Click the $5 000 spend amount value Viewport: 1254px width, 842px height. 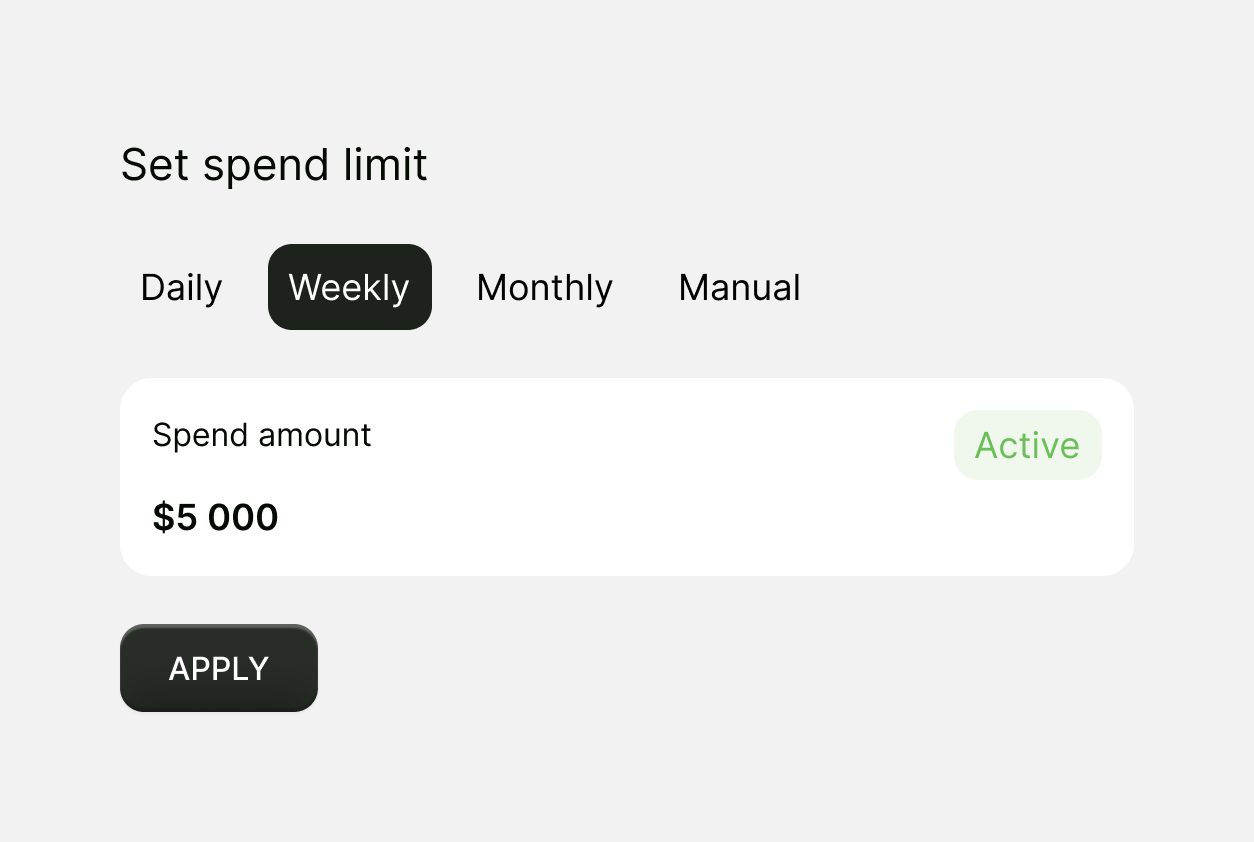pyautogui.click(x=215, y=517)
